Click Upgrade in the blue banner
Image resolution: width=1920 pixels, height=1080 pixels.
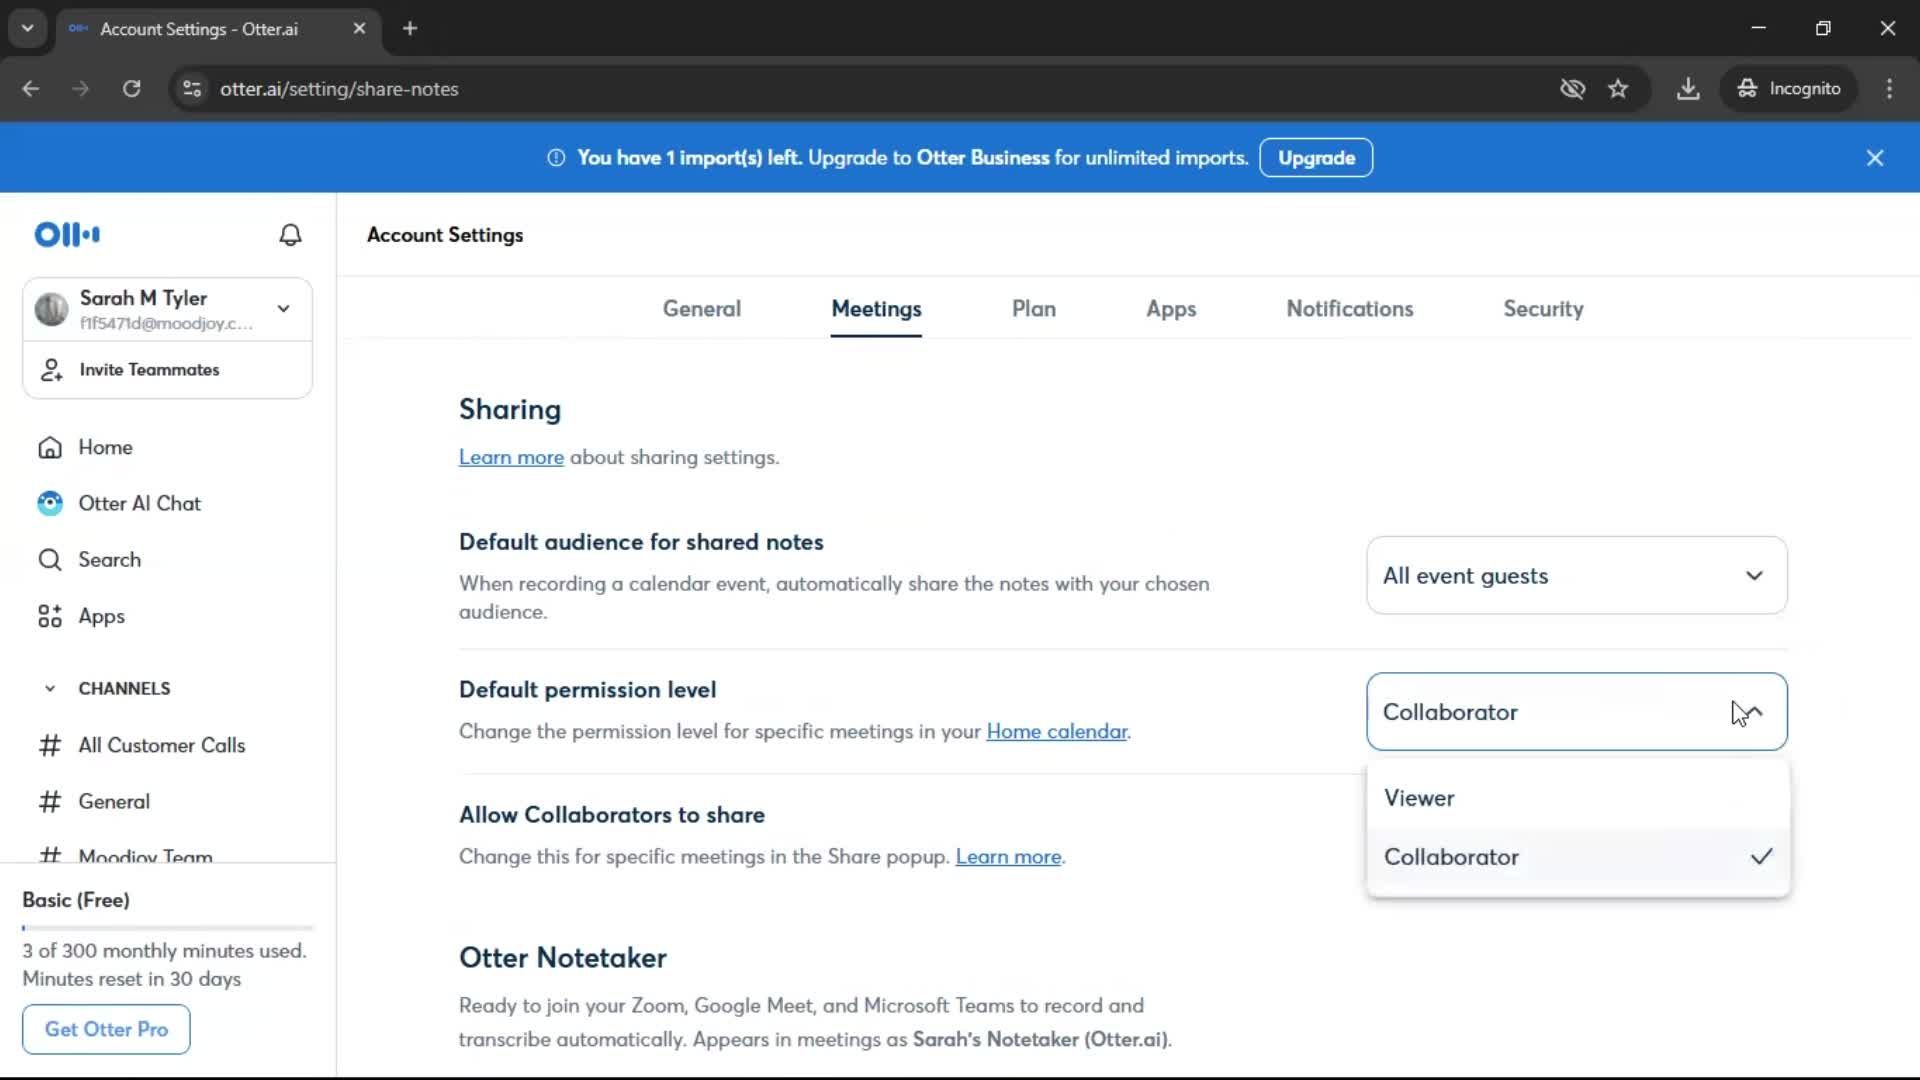[x=1315, y=158]
